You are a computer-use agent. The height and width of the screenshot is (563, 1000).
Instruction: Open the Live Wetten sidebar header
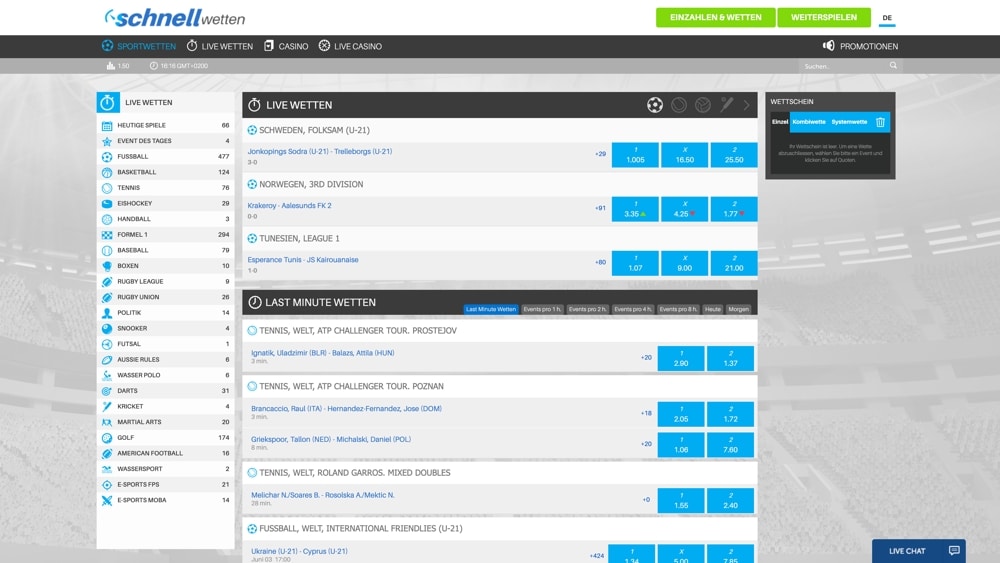pos(165,103)
